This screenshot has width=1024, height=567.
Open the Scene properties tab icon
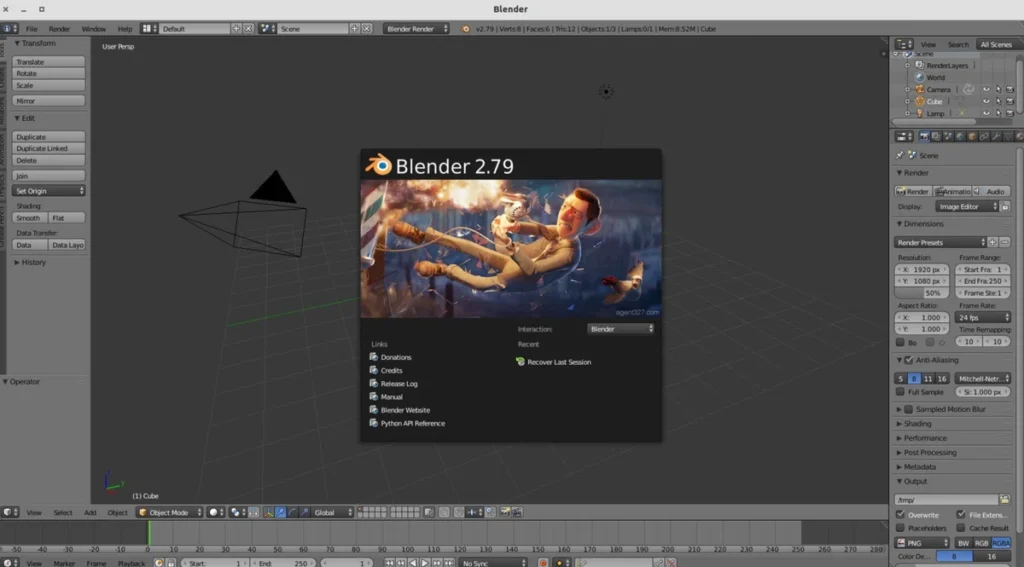point(948,137)
